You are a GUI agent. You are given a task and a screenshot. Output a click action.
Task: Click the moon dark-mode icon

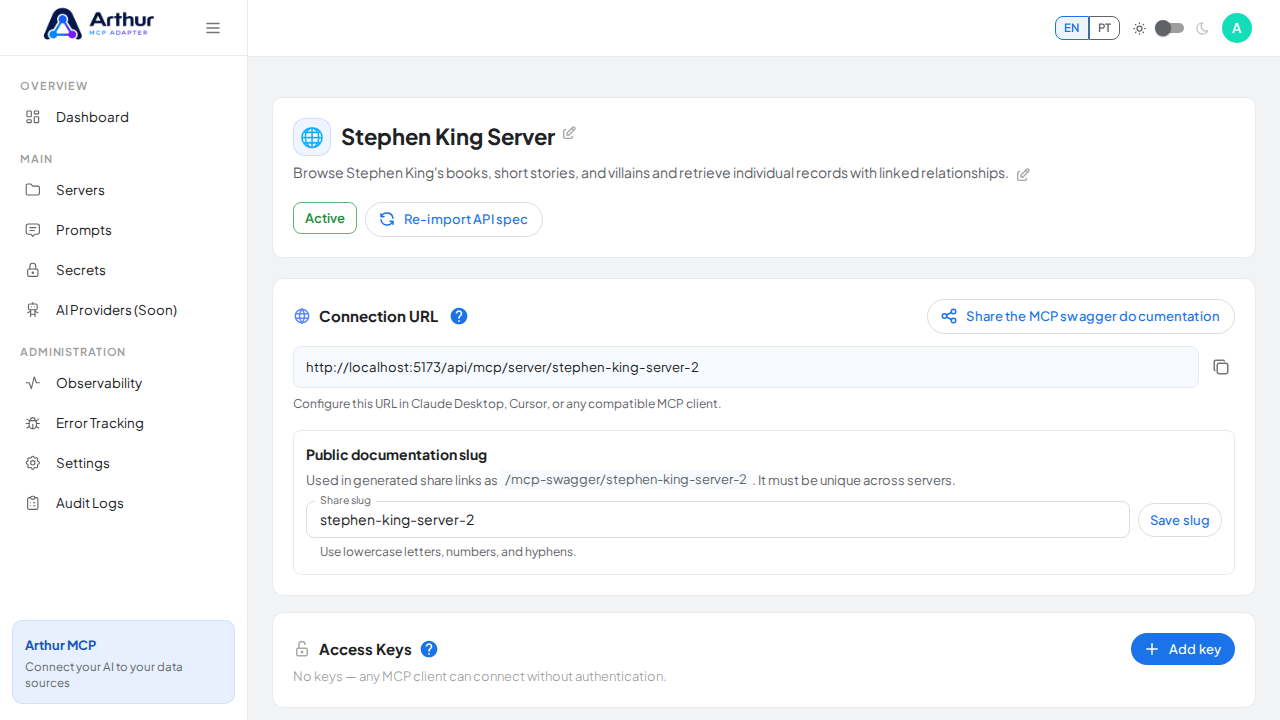1202,28
